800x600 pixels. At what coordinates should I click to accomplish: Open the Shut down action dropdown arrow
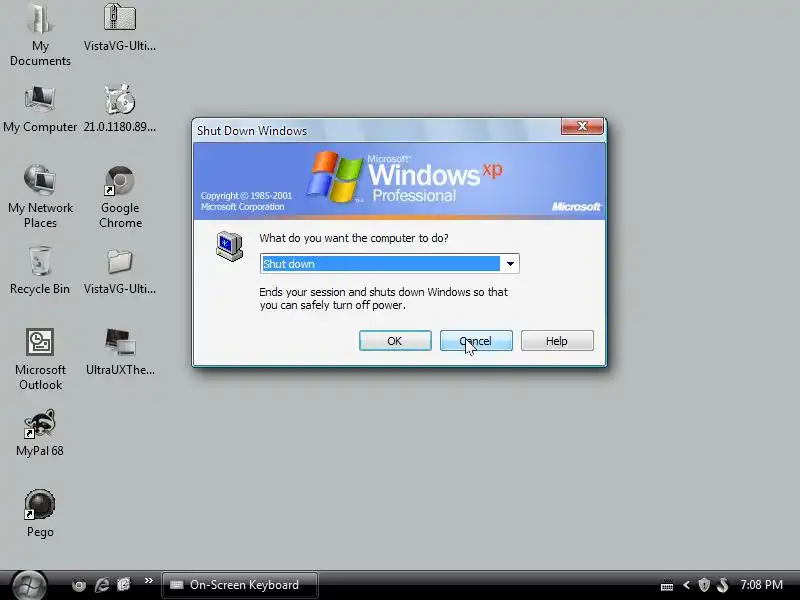pos(510,264)
